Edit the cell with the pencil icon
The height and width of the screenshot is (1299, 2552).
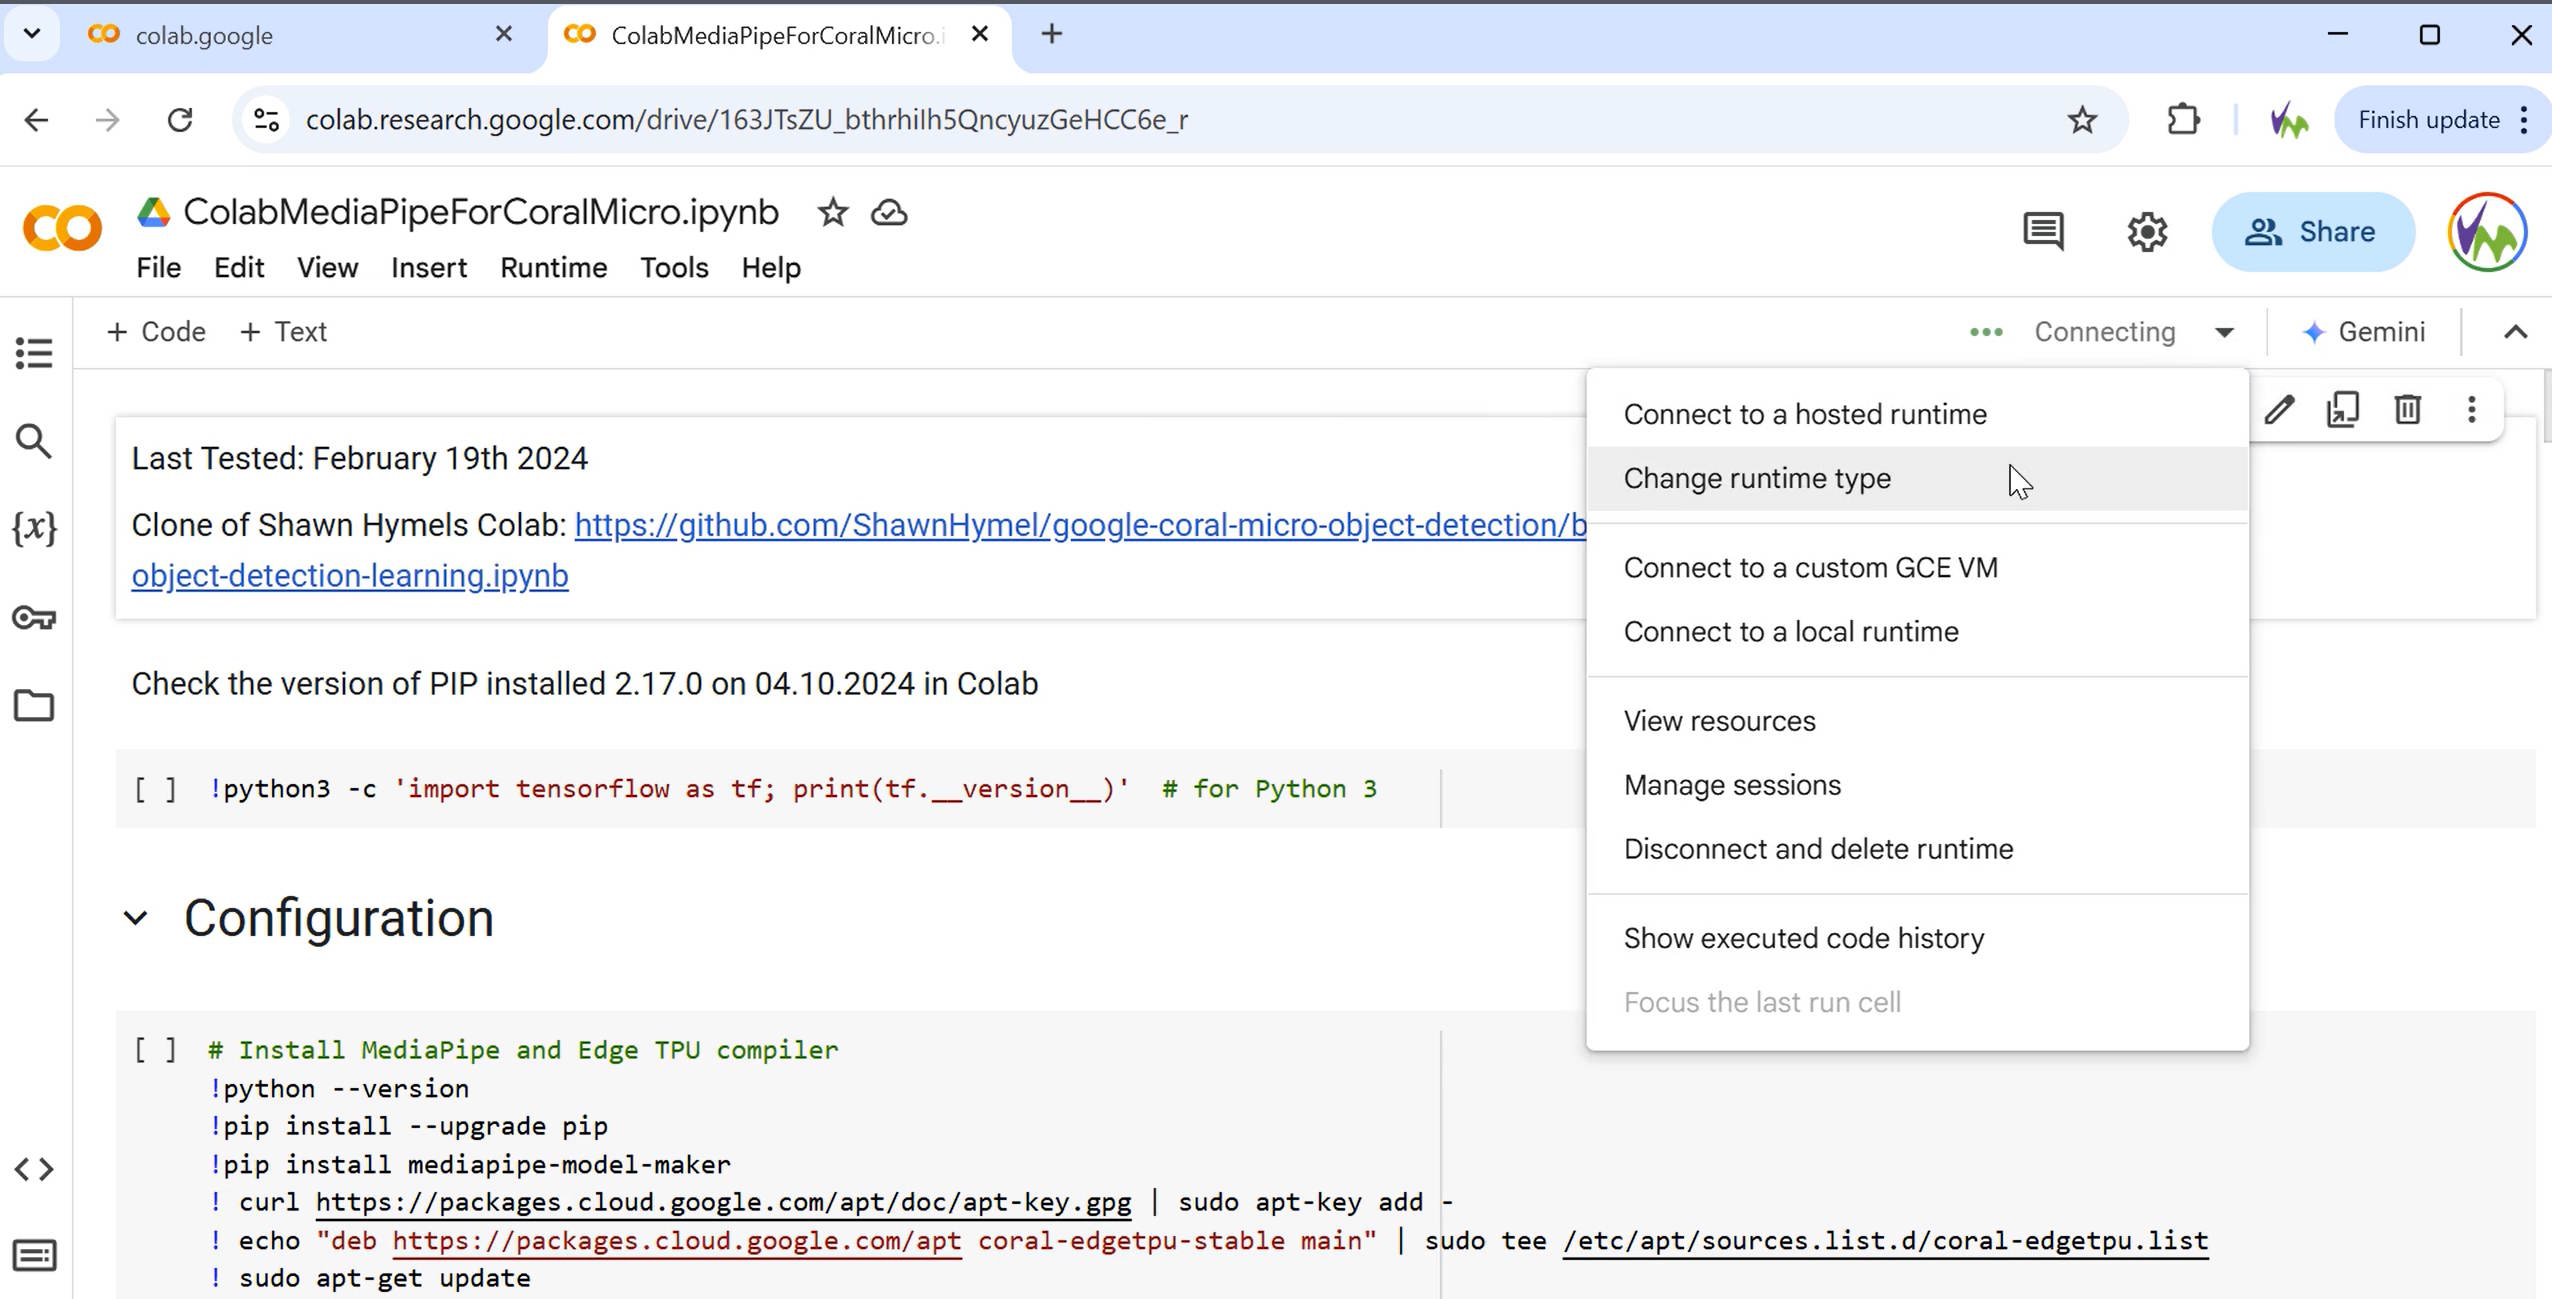click(x=2278, y=409)
